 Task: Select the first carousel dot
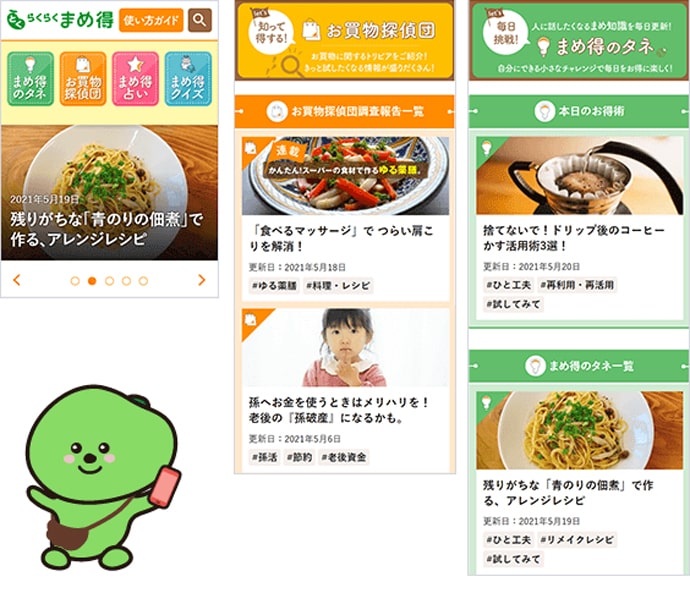click(x=75, y=281)
